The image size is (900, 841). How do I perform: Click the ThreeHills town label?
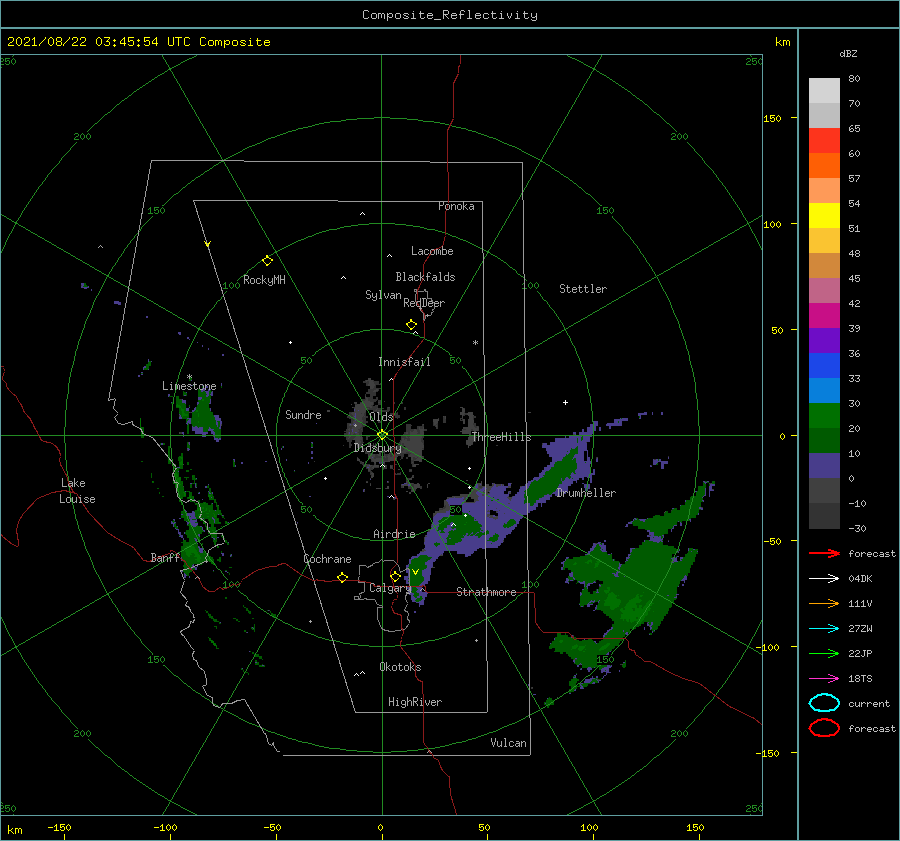click(502, 437)
